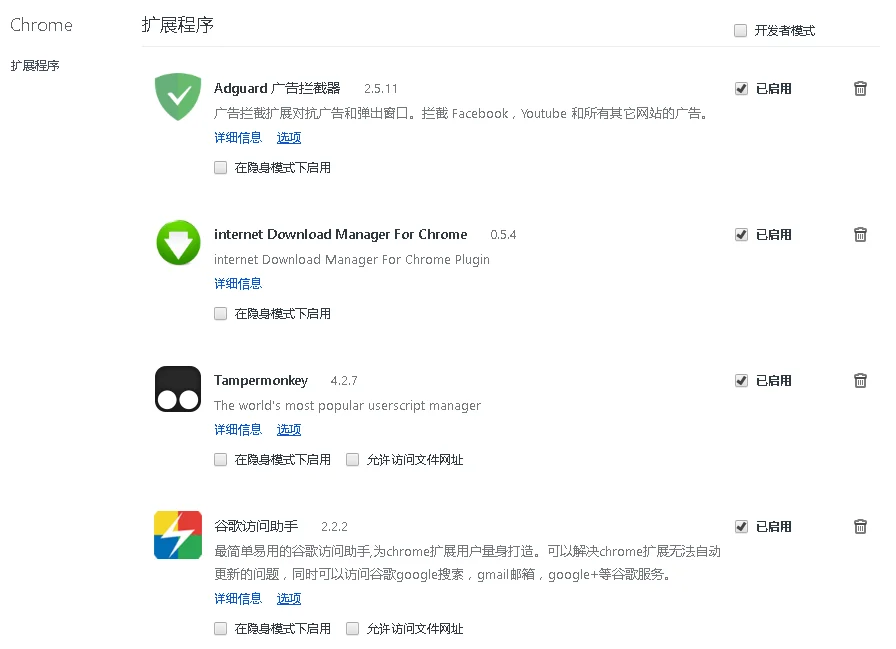Check Tampermonkey 允许访问文件网址 box
This screenshot has width=896, height=649.
353,459
